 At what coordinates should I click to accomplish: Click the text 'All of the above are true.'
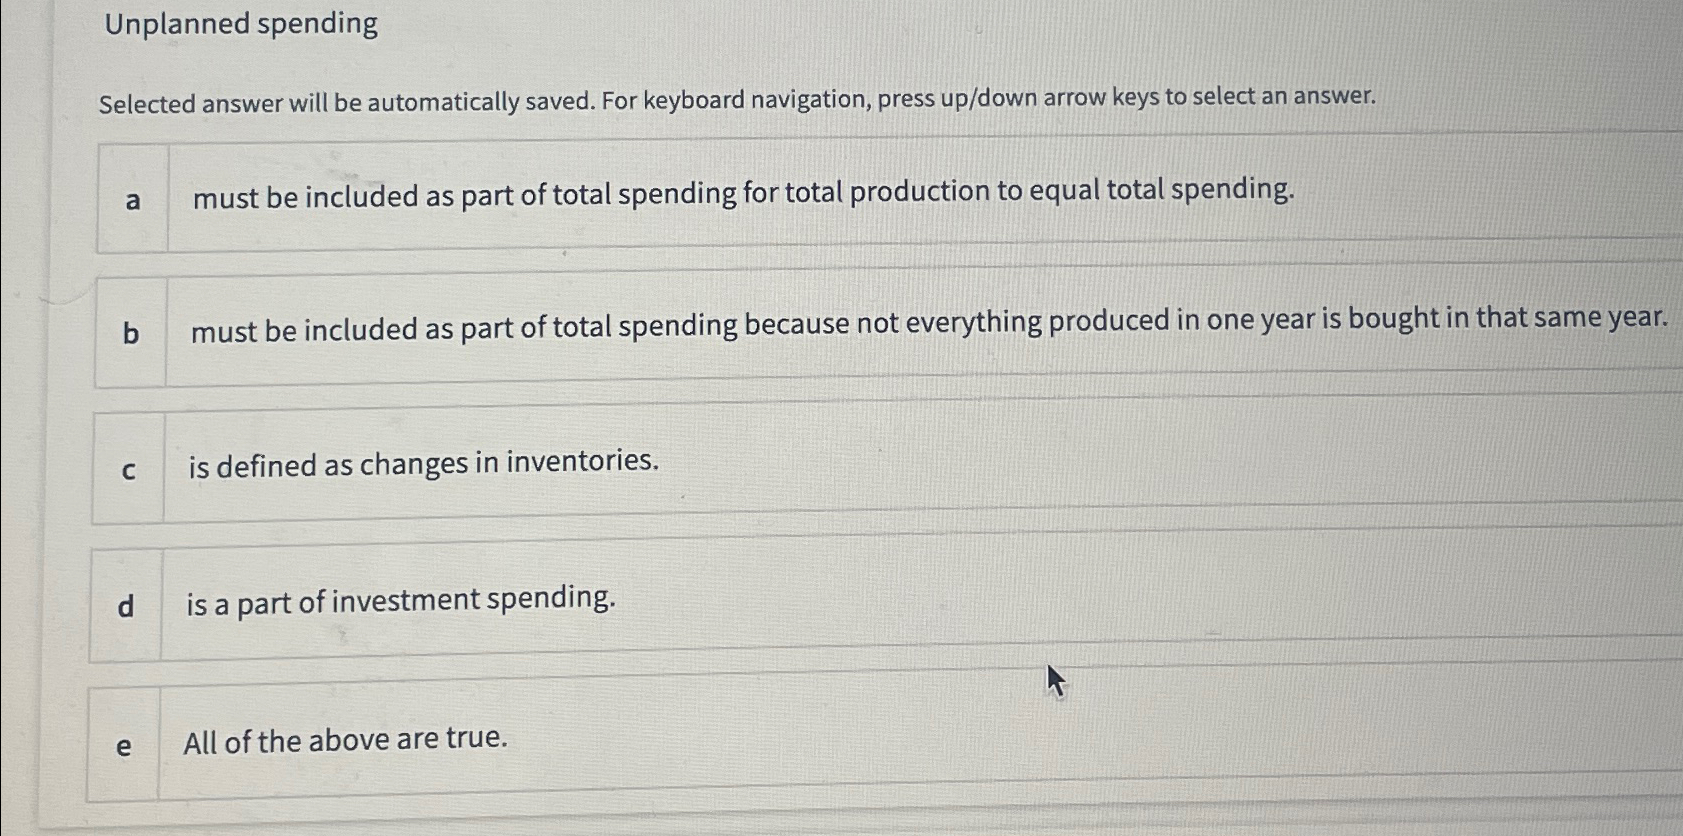coord(344,740)
